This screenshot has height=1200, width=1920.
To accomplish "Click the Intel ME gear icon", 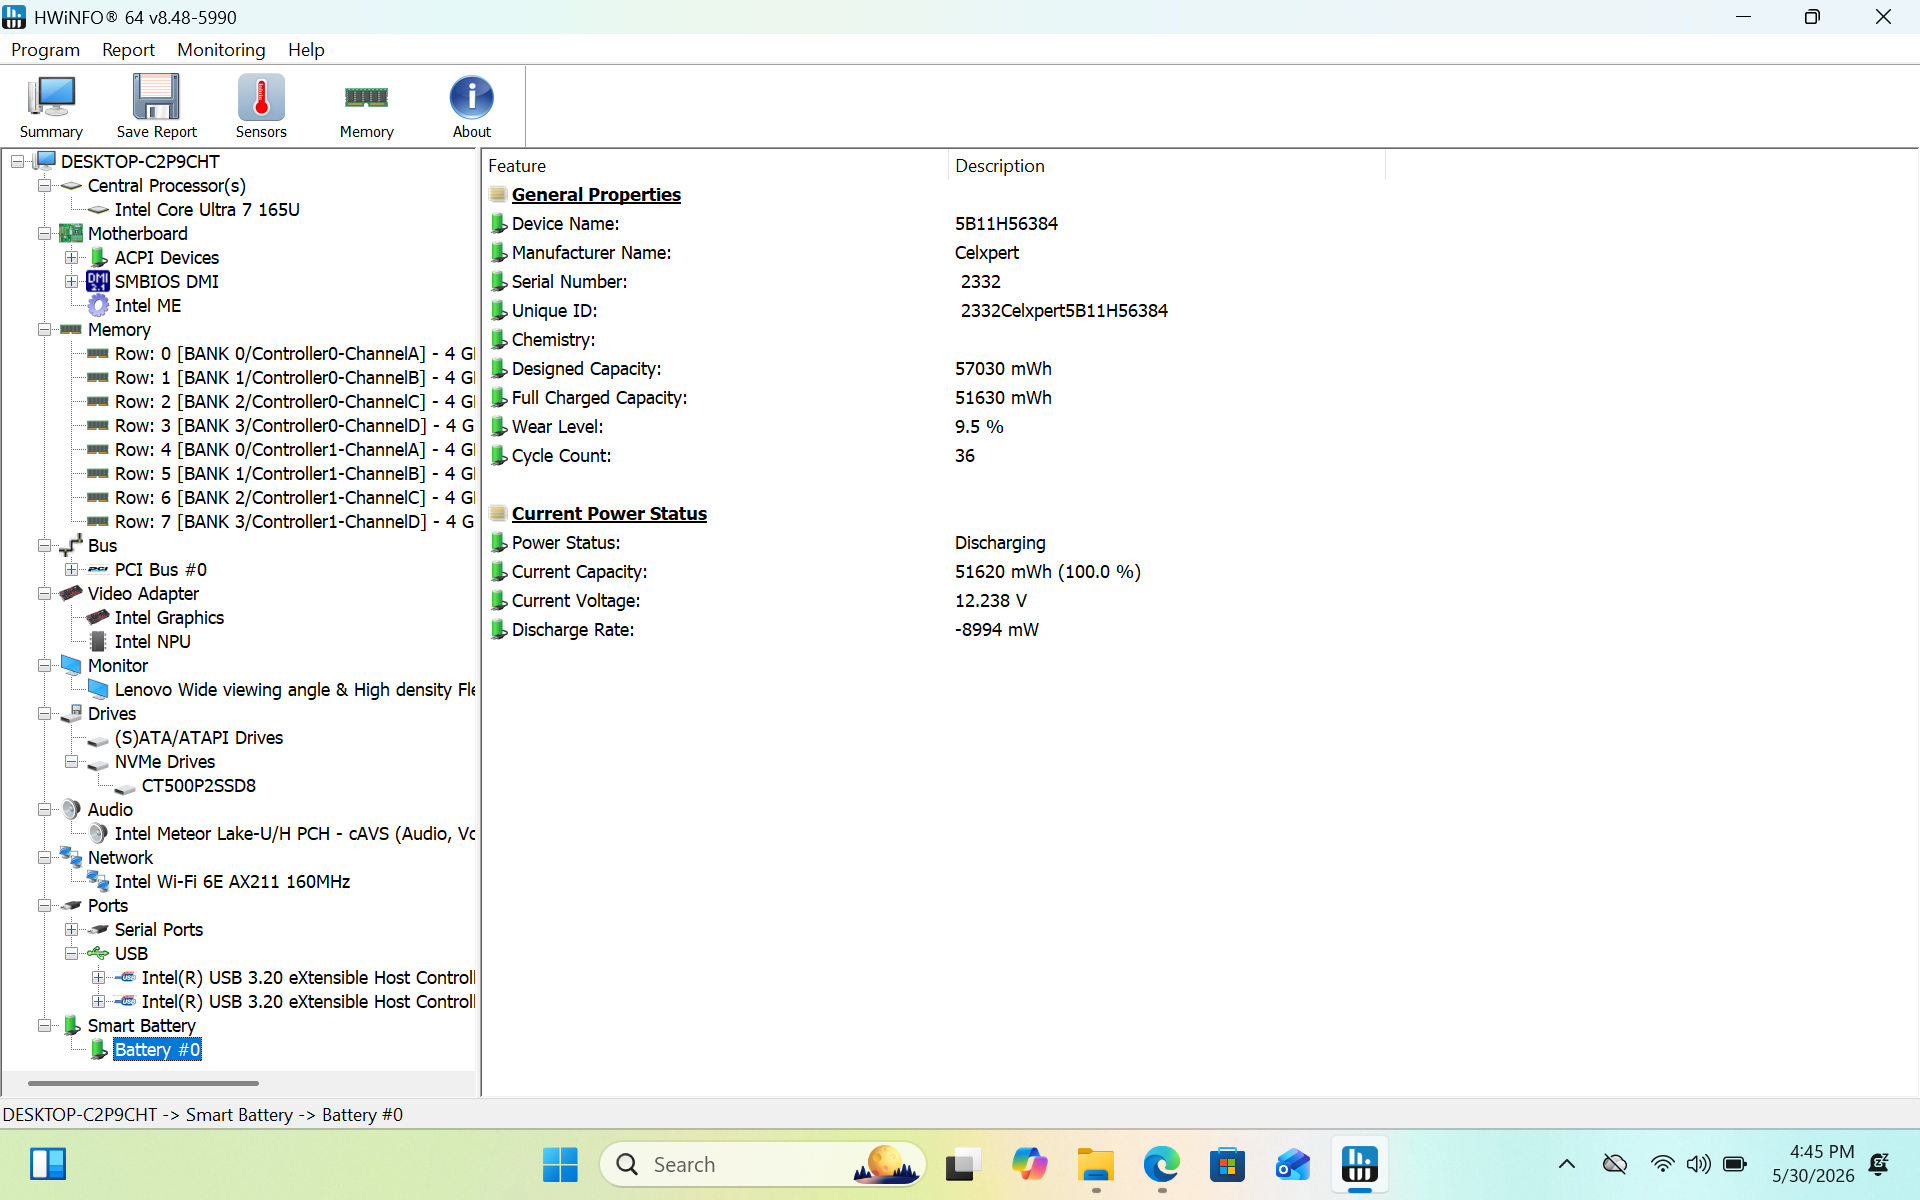I will point(98,306).
